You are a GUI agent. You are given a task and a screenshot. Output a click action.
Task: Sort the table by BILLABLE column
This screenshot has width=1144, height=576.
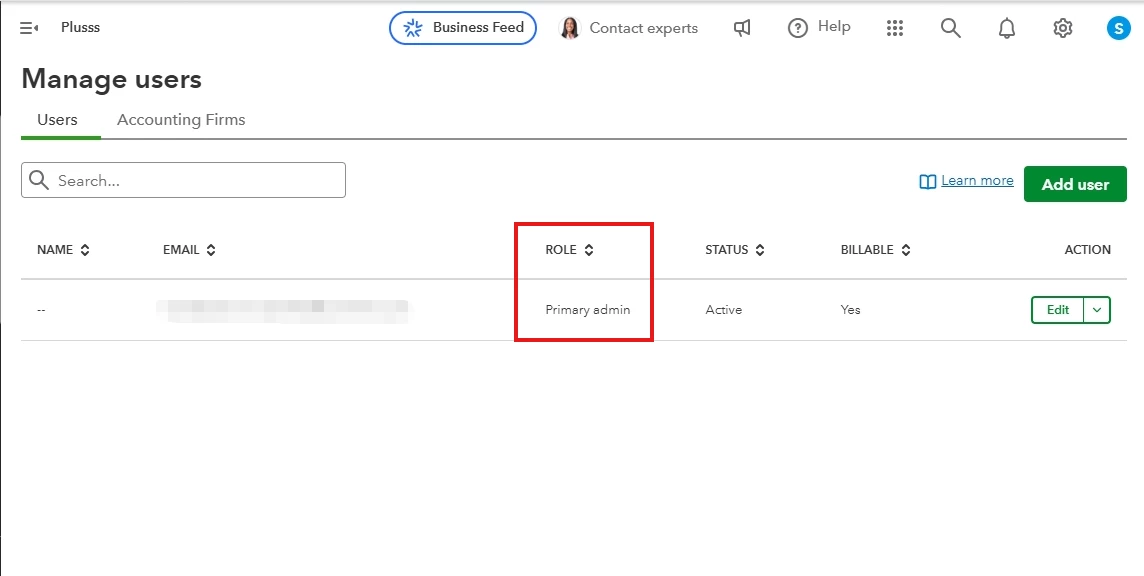pyautogui.click(x=876, y=250)
